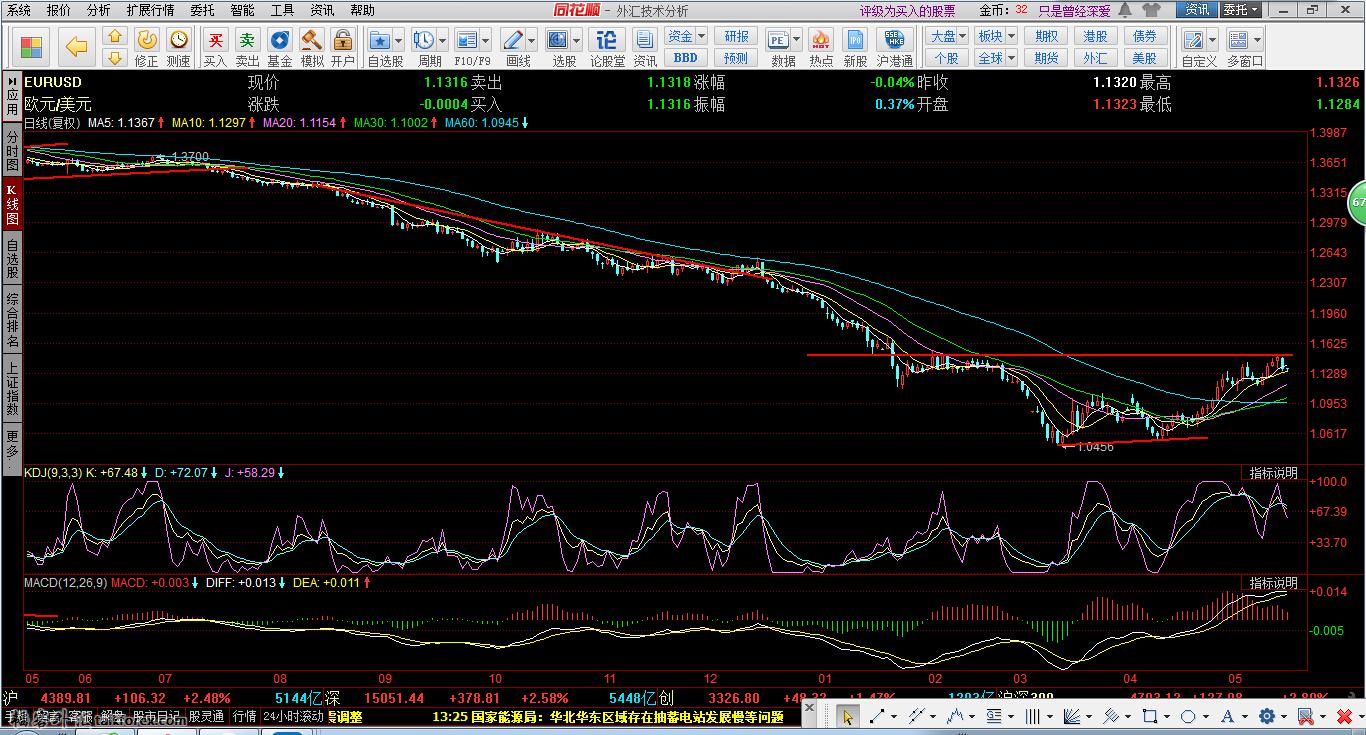Open the 分析 menu
The height and width of the screenshot is (735, 1366).
pyautogui.click(x=98, y=10)
